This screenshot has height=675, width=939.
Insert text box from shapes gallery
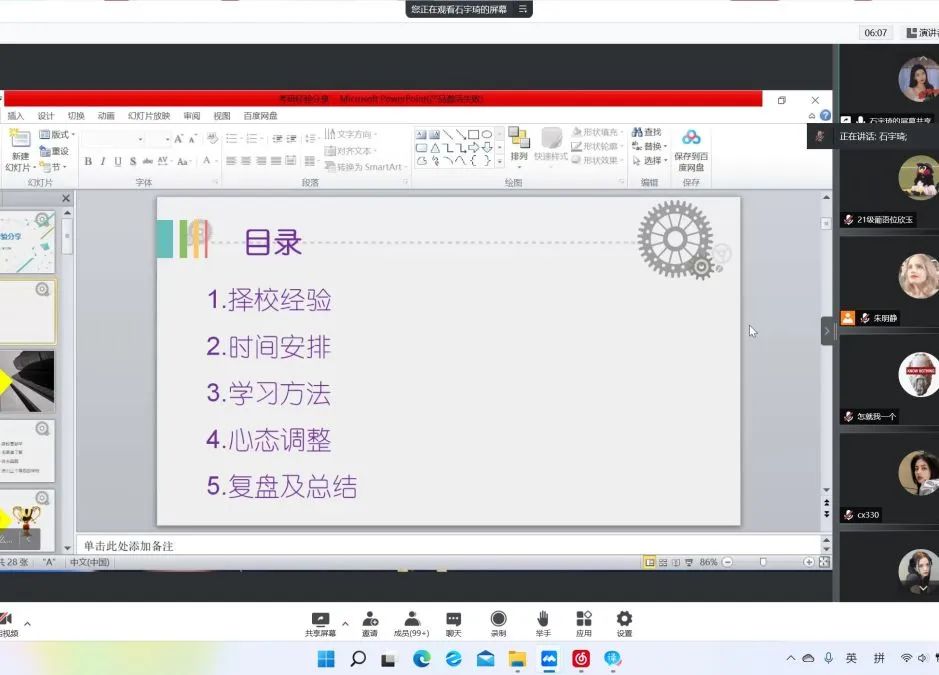421,134
